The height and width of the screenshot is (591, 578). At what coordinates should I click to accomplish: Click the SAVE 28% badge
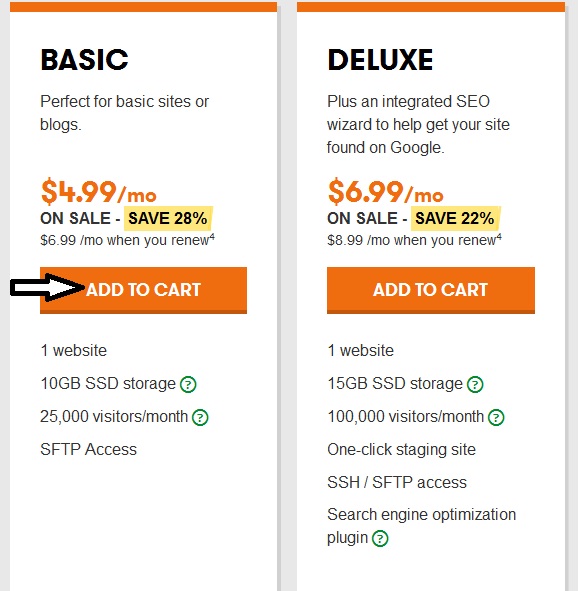pyautogui.click(x=168, y=218)
